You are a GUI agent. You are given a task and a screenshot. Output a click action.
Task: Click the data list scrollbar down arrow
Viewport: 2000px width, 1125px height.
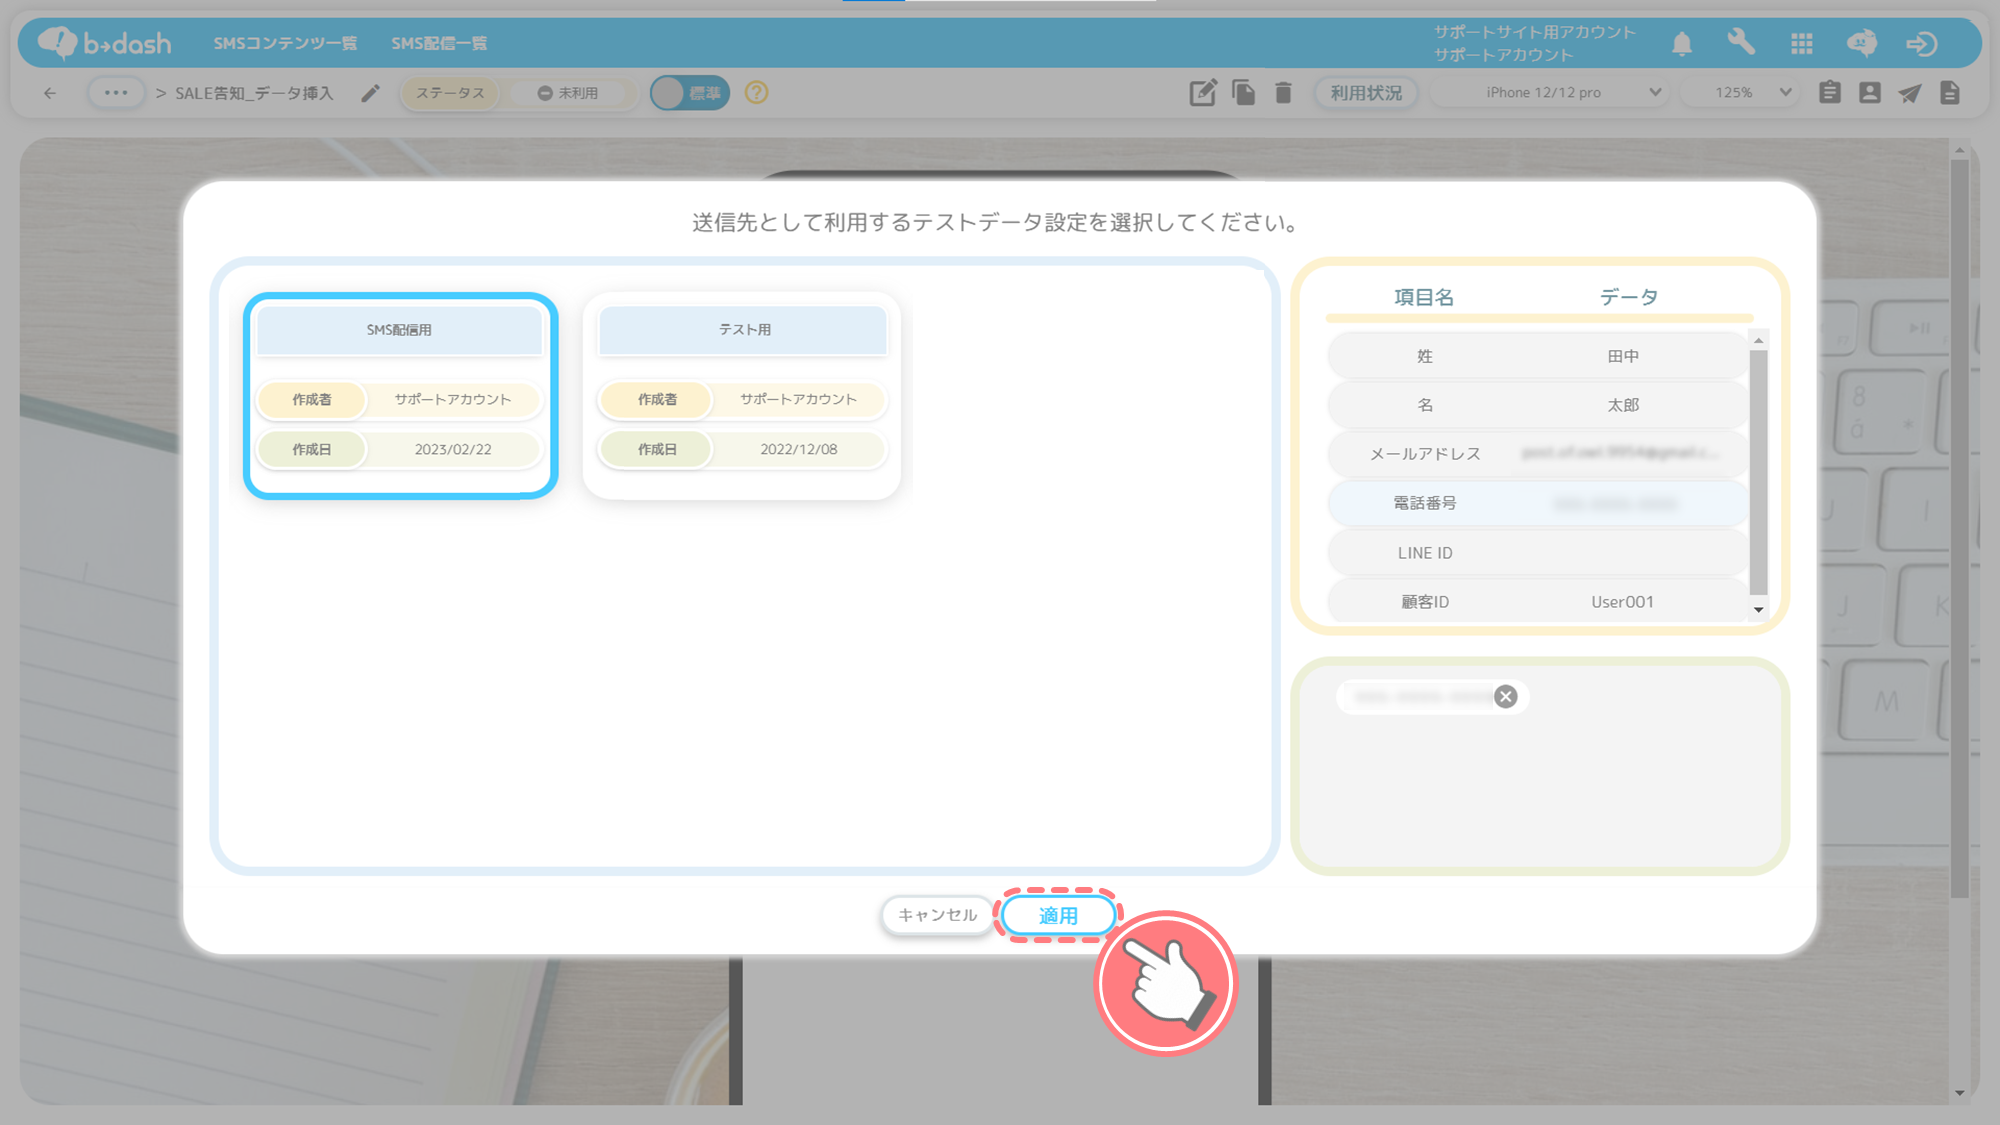tap(1758, 610)
